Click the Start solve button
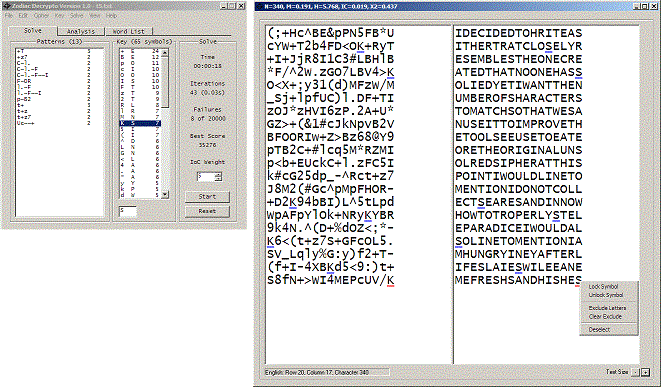This screenshot has height=387, width=661. click(x=207, y=196)
